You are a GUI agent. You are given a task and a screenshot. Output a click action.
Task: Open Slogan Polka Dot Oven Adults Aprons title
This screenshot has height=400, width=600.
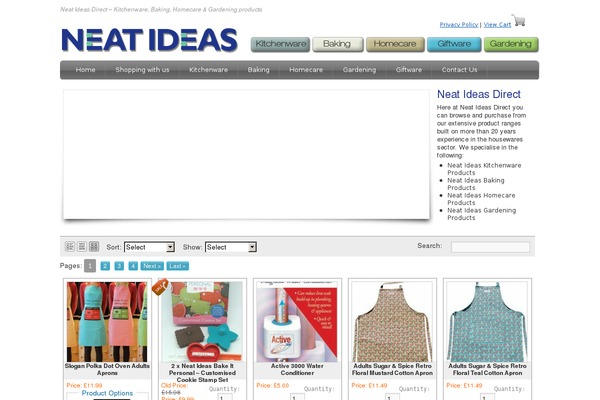(107, 369)
